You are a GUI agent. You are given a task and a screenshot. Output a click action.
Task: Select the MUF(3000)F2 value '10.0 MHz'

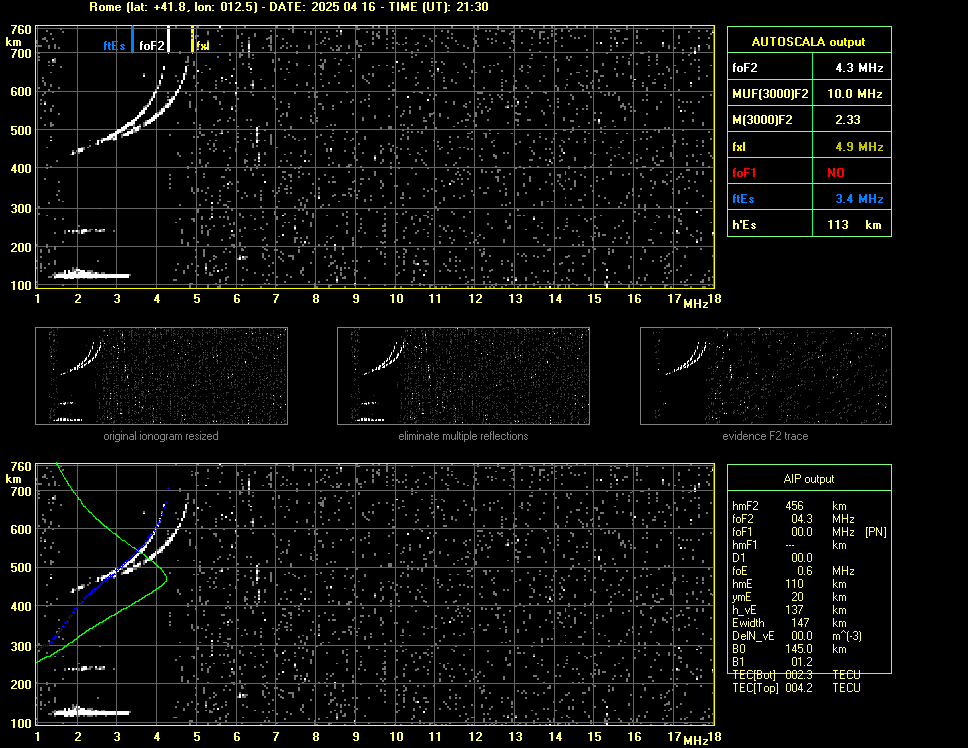click(854, 94)
